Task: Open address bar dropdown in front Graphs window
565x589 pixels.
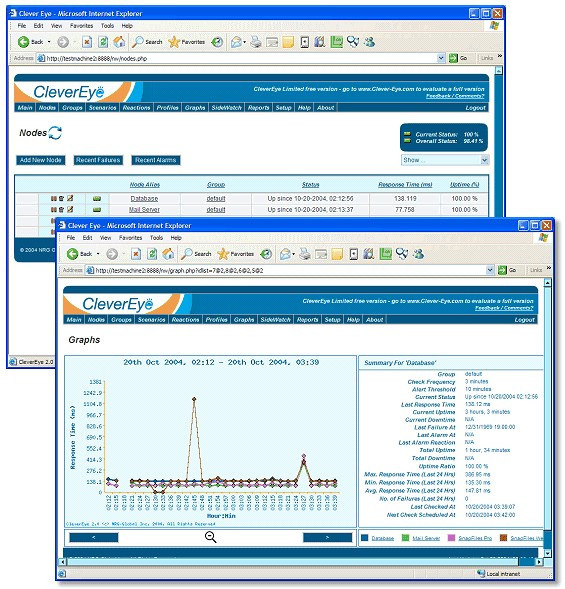Action: [490, 270]
